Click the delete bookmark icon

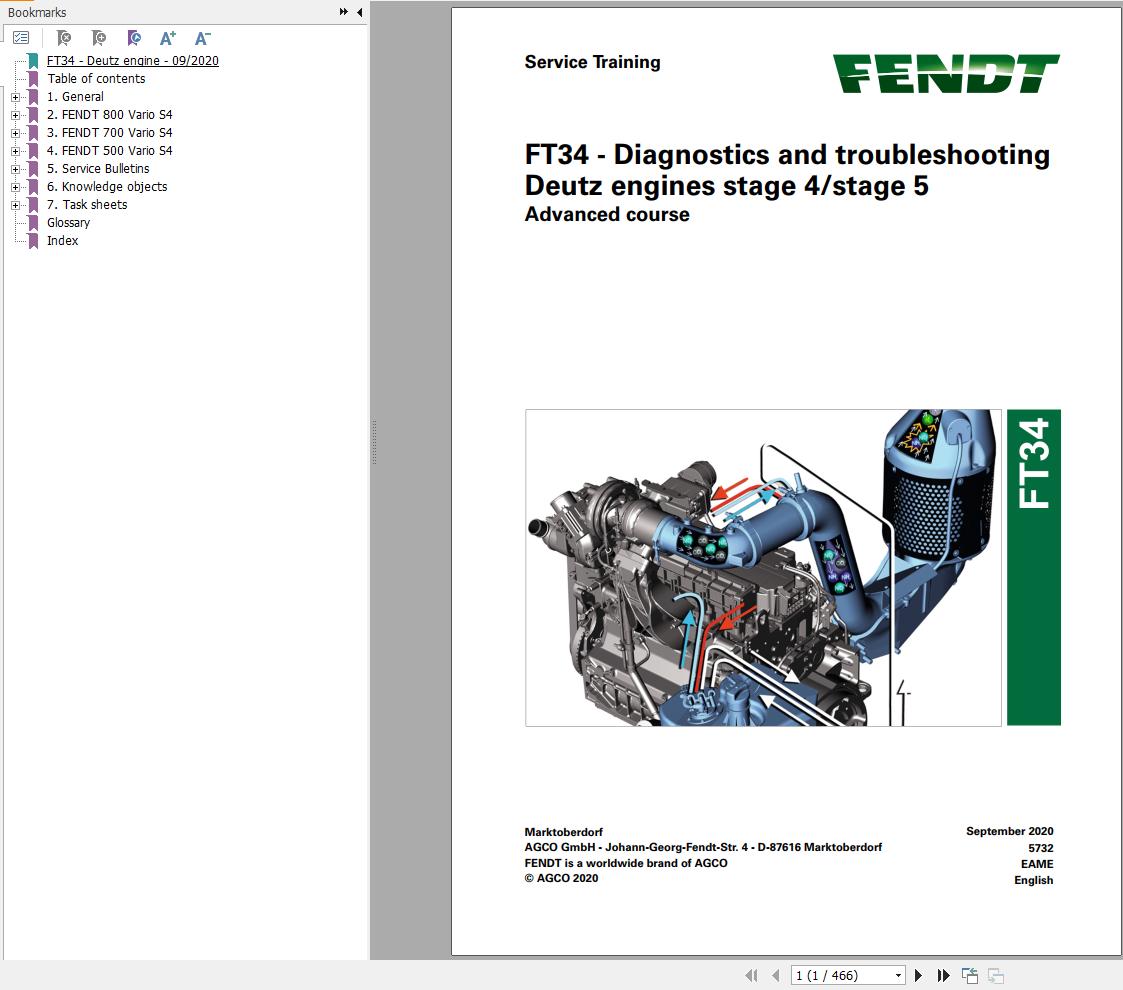tap(64, 38)
